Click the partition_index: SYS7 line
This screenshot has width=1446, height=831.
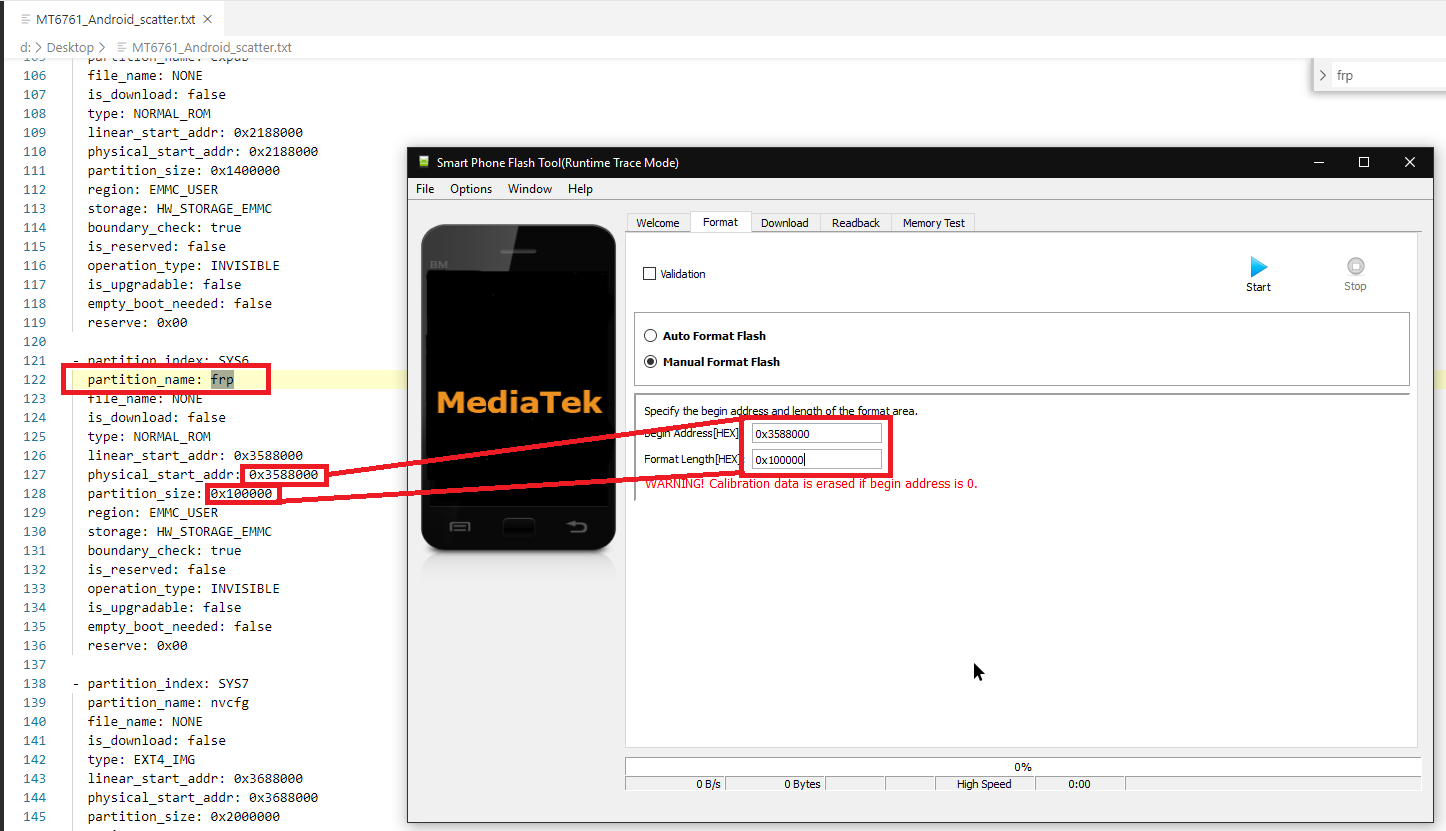(x=161, y=684)
